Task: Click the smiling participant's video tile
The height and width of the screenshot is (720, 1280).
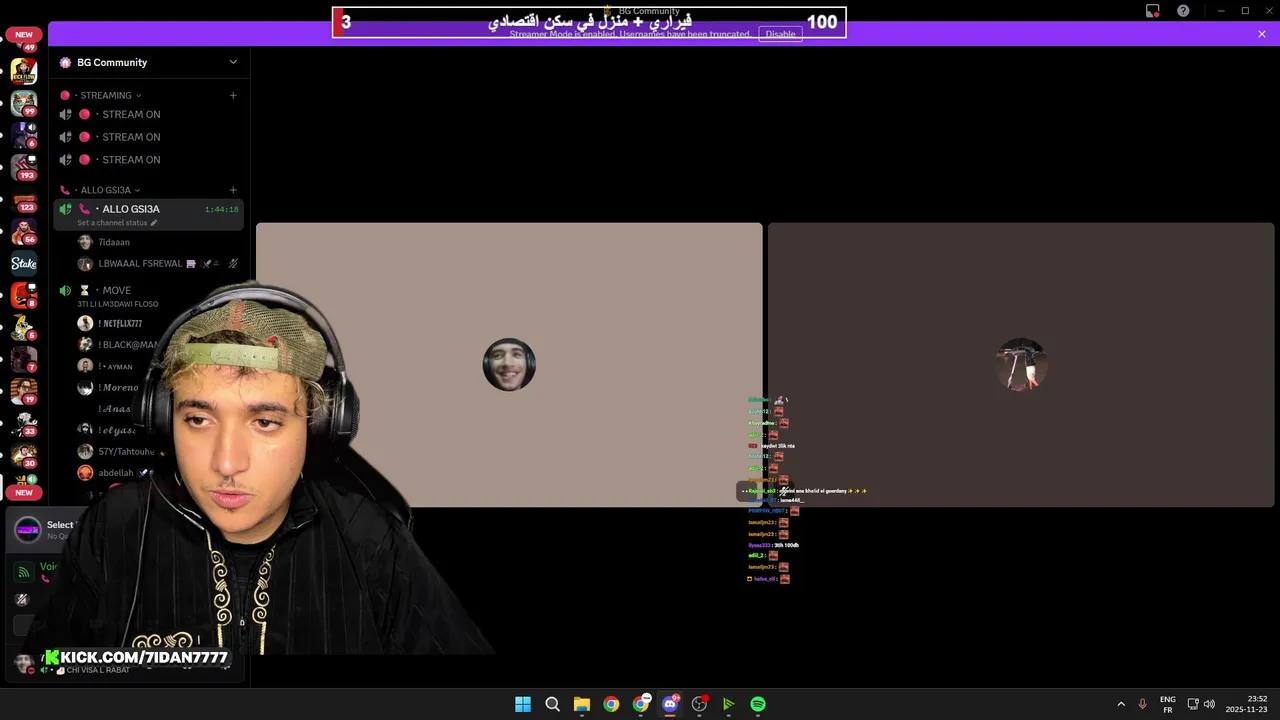Action: (509, 364)
